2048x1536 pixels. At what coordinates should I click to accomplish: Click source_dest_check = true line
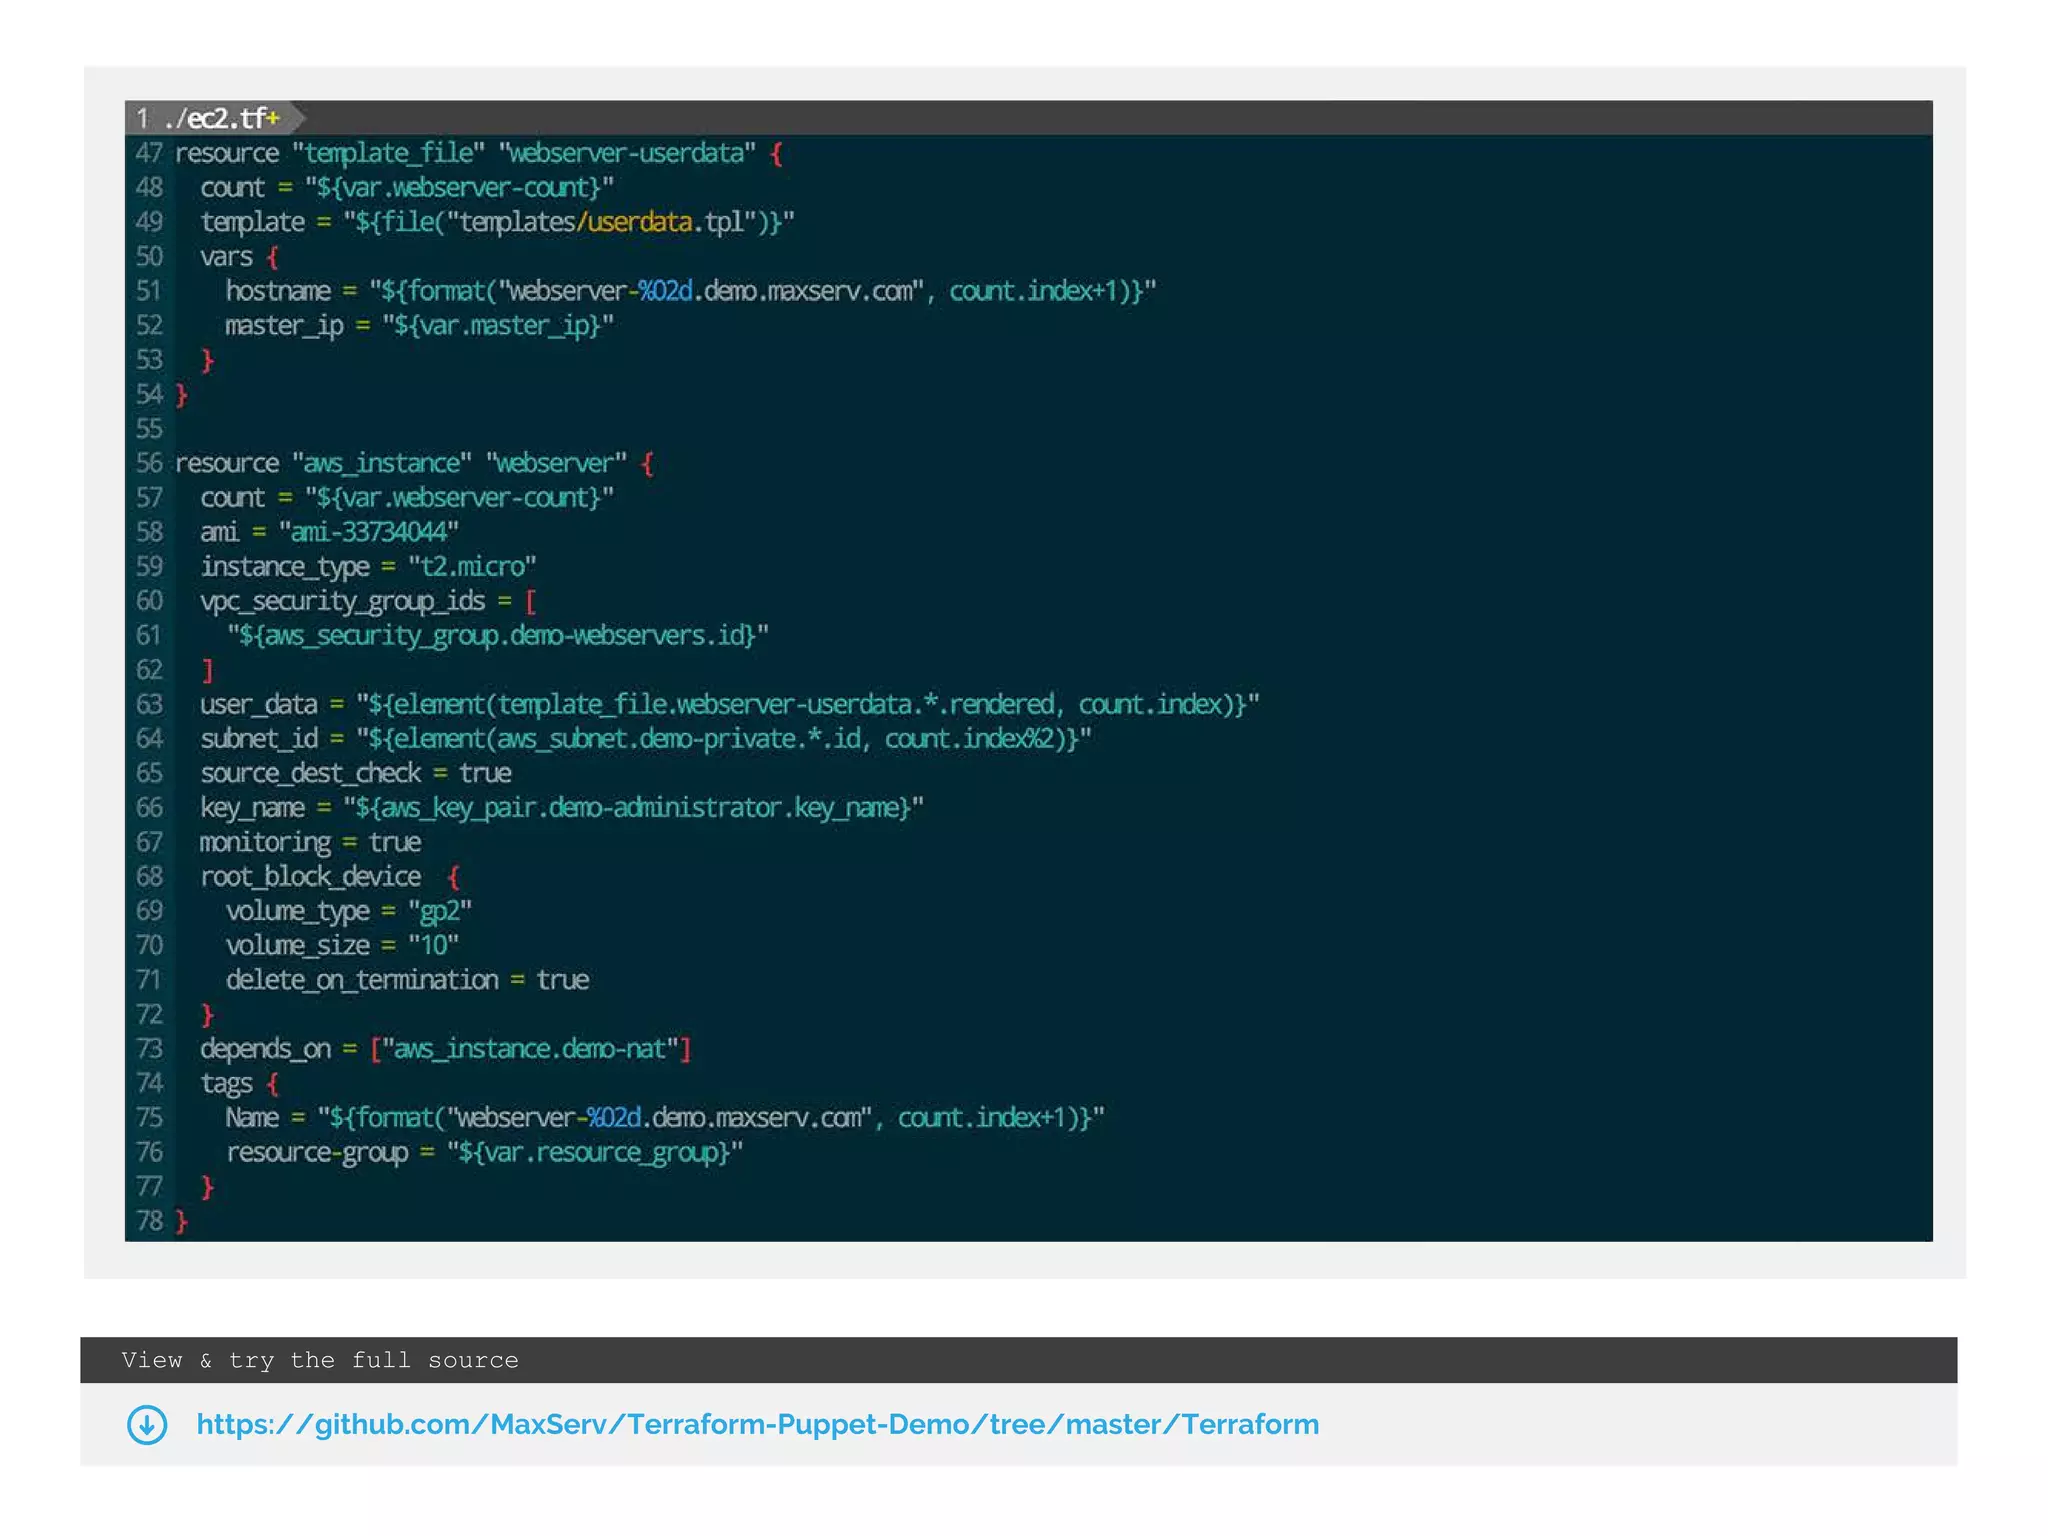(356, 774)
